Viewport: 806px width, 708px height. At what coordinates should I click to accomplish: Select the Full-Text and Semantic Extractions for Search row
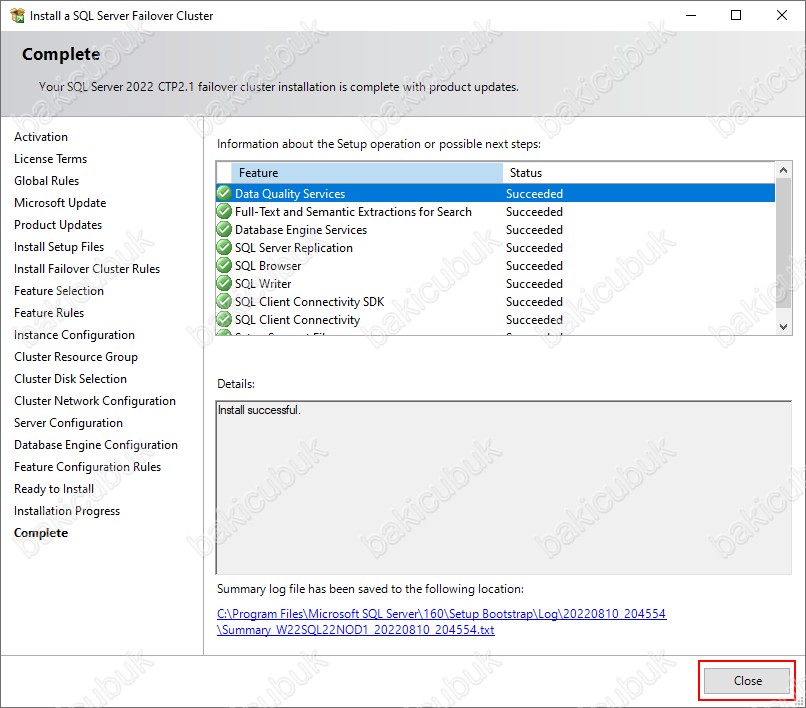point(496,211)
